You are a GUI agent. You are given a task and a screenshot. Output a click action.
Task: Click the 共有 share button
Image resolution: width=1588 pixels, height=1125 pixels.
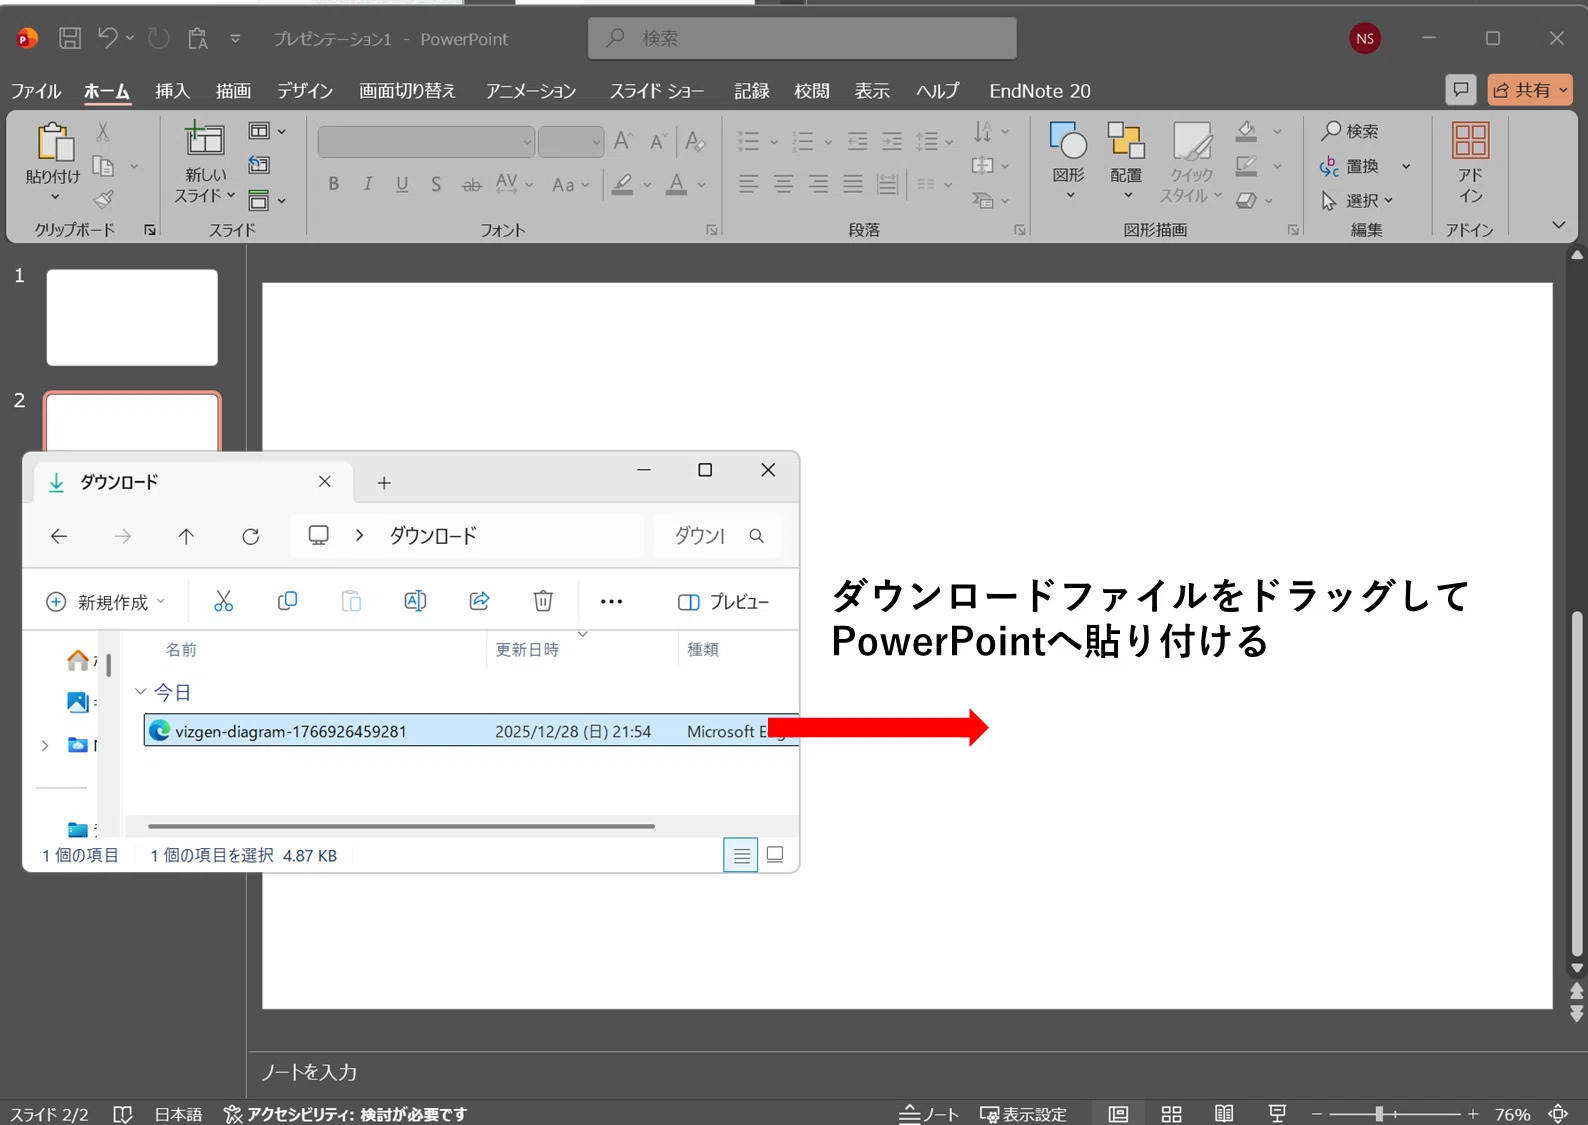(x=1530, y=90)
